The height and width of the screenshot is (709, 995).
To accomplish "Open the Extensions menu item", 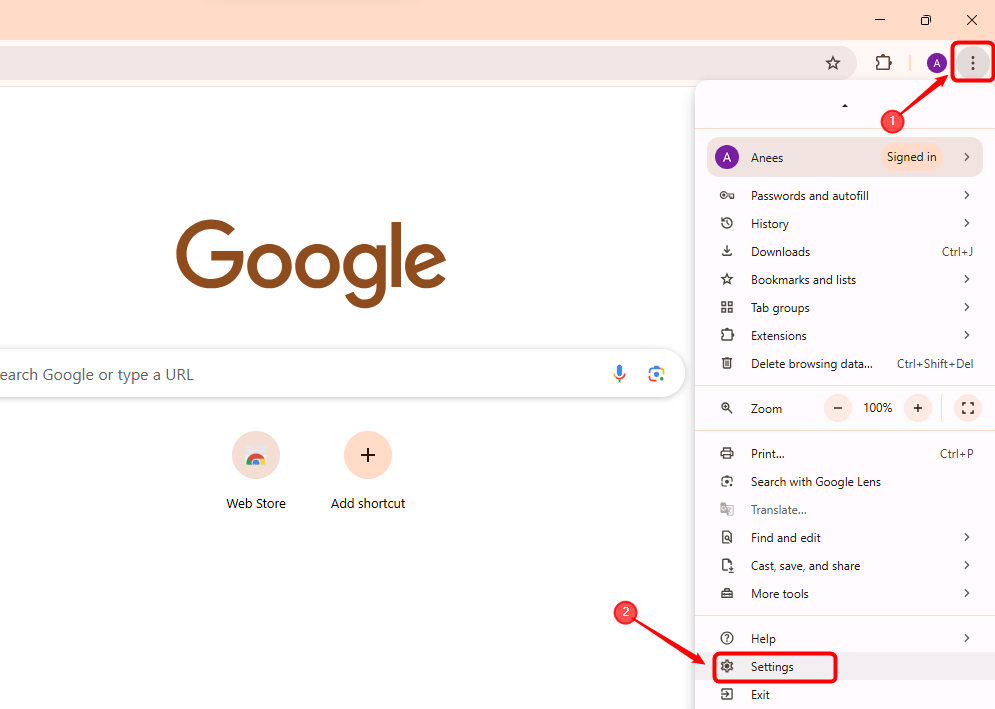I will point(845,335).
